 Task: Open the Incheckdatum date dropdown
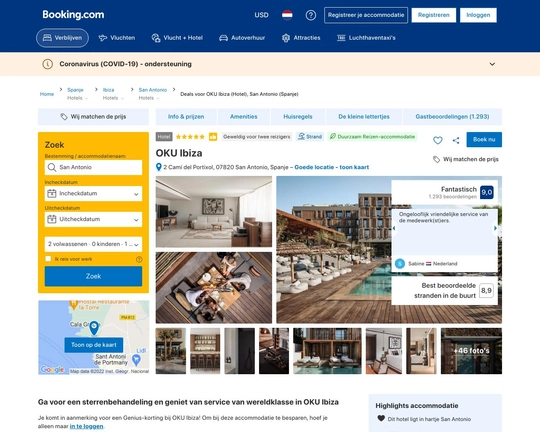(93, 194)
